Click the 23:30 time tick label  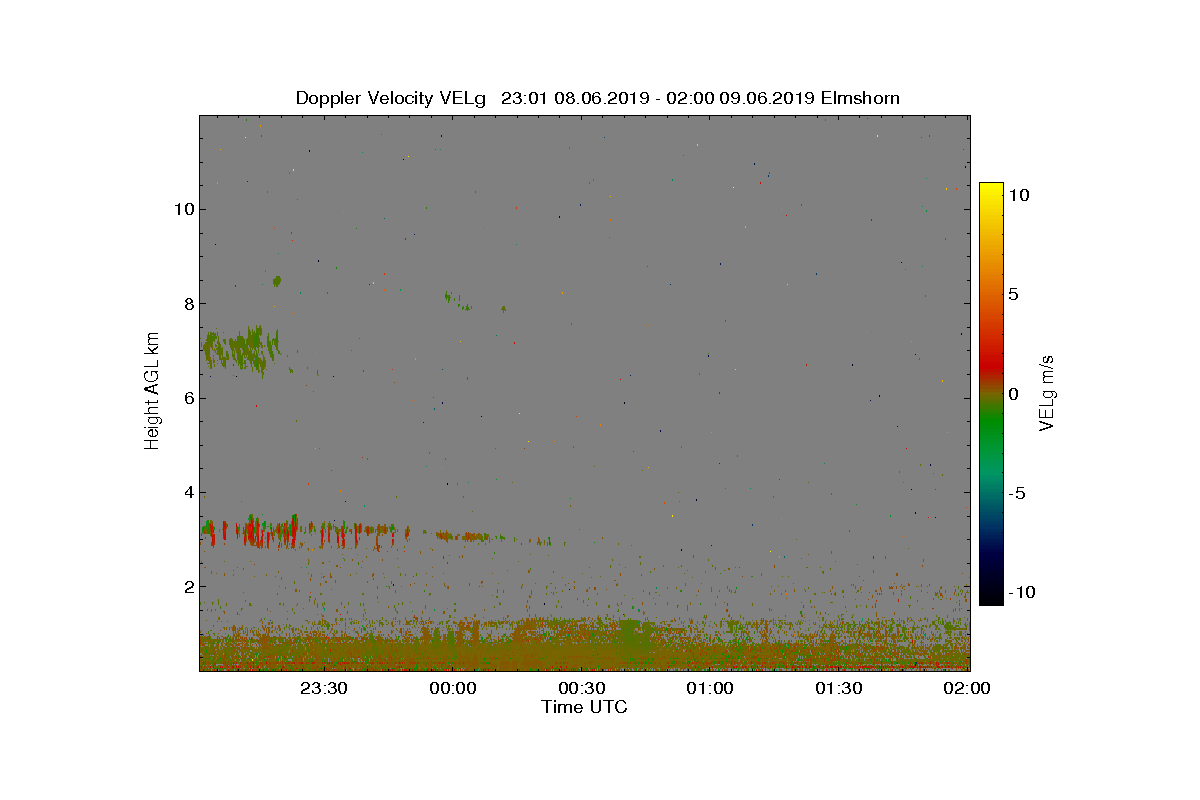323,688
